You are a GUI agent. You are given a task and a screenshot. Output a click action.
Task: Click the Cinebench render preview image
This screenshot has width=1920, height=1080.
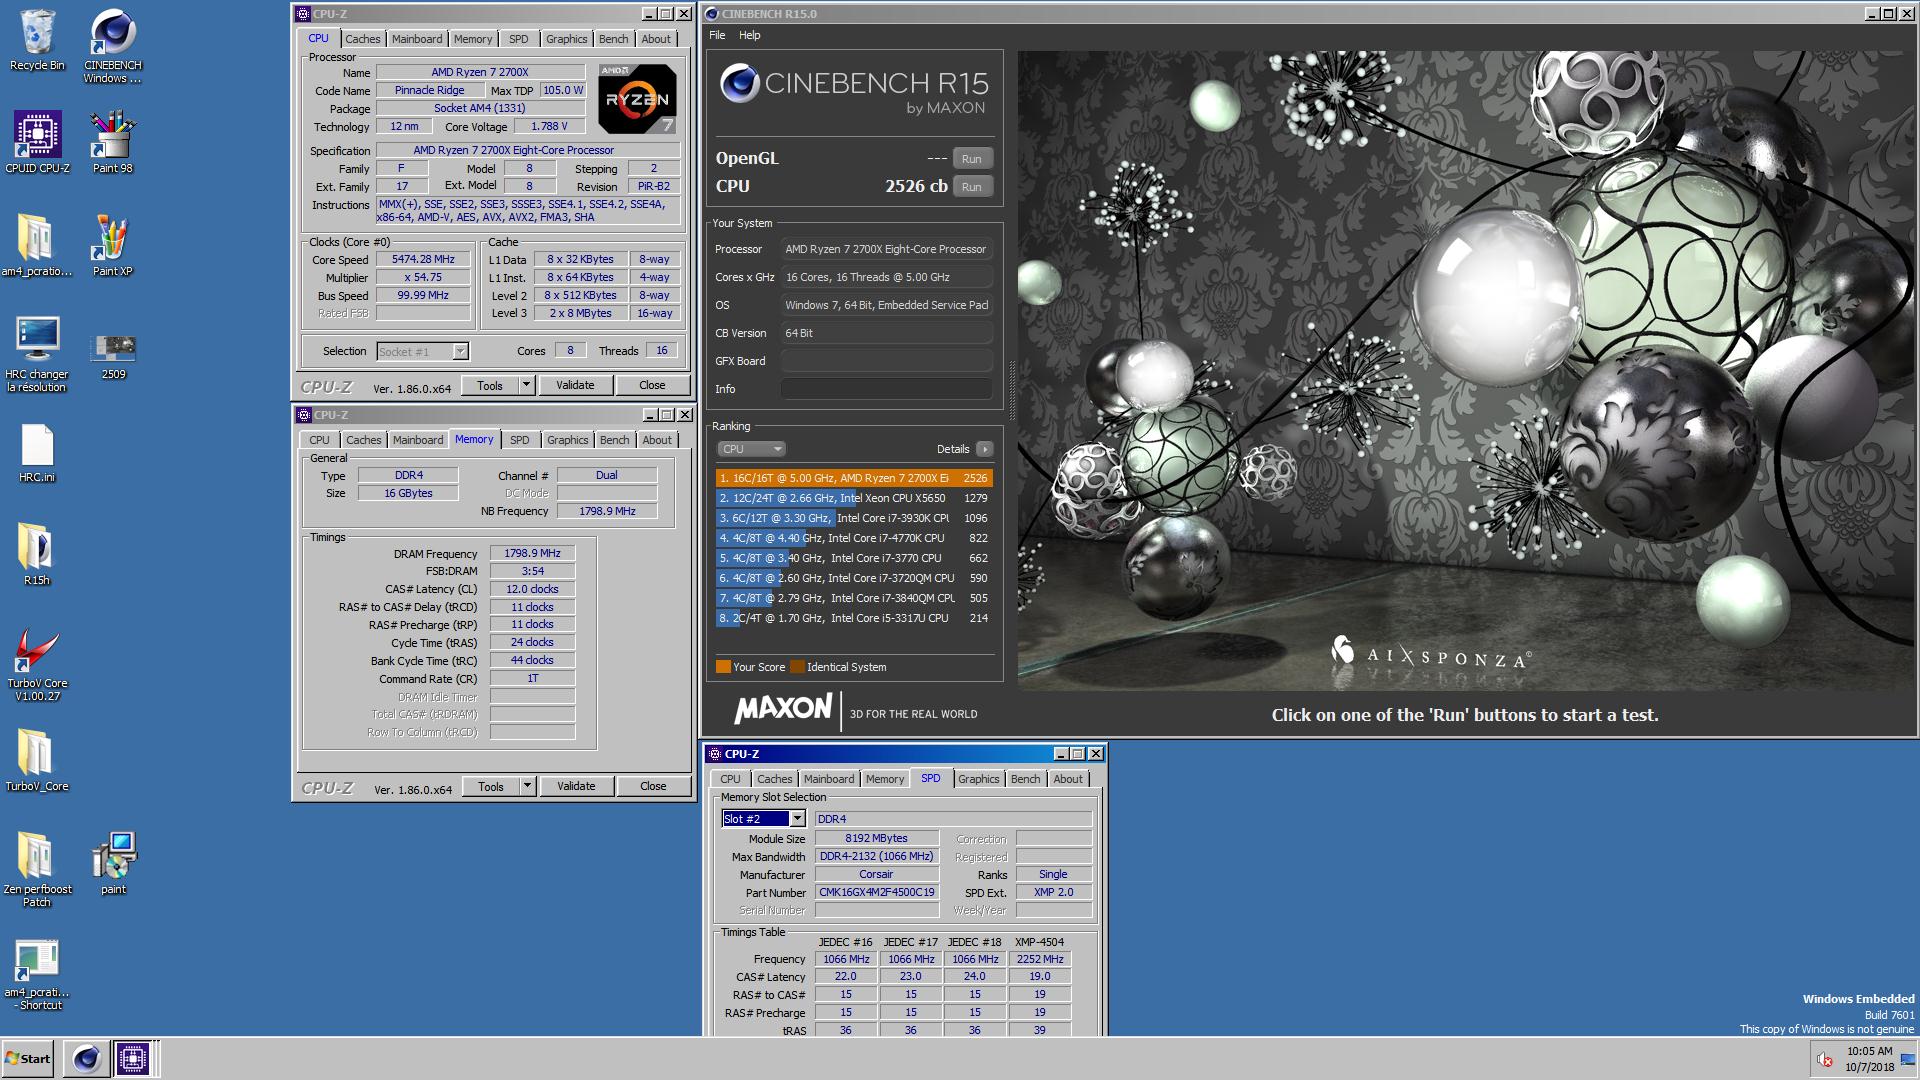1464,370
